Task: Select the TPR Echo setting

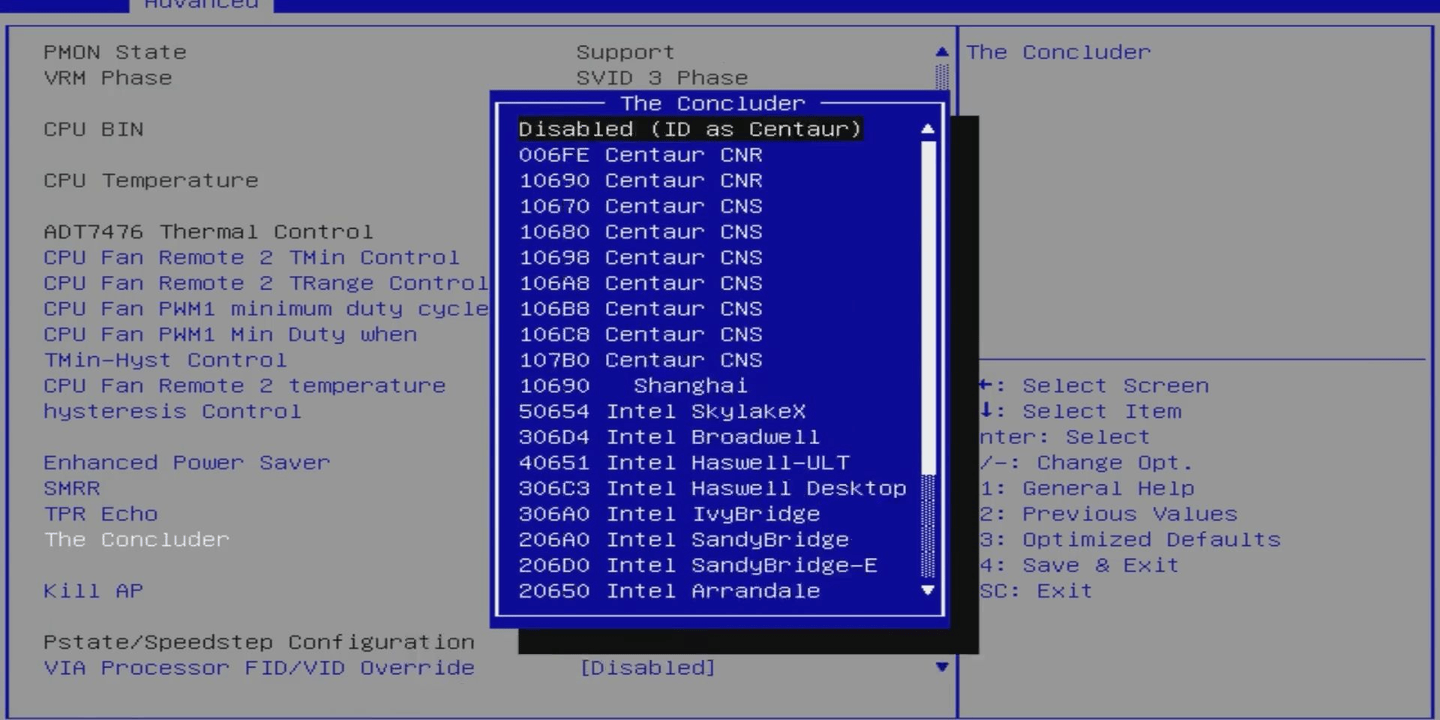Action: [101, 514]
